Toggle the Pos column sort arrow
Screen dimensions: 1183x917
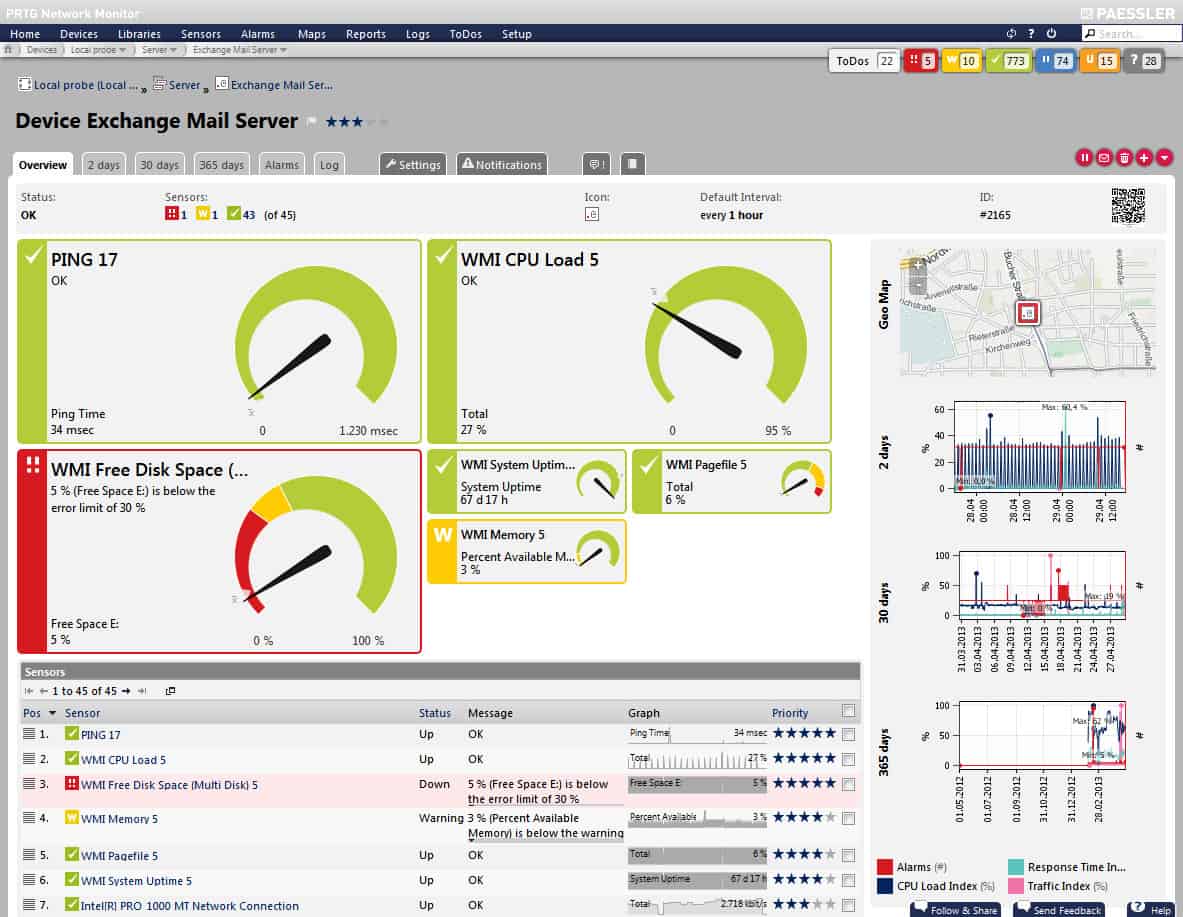[x=52, y=712]
